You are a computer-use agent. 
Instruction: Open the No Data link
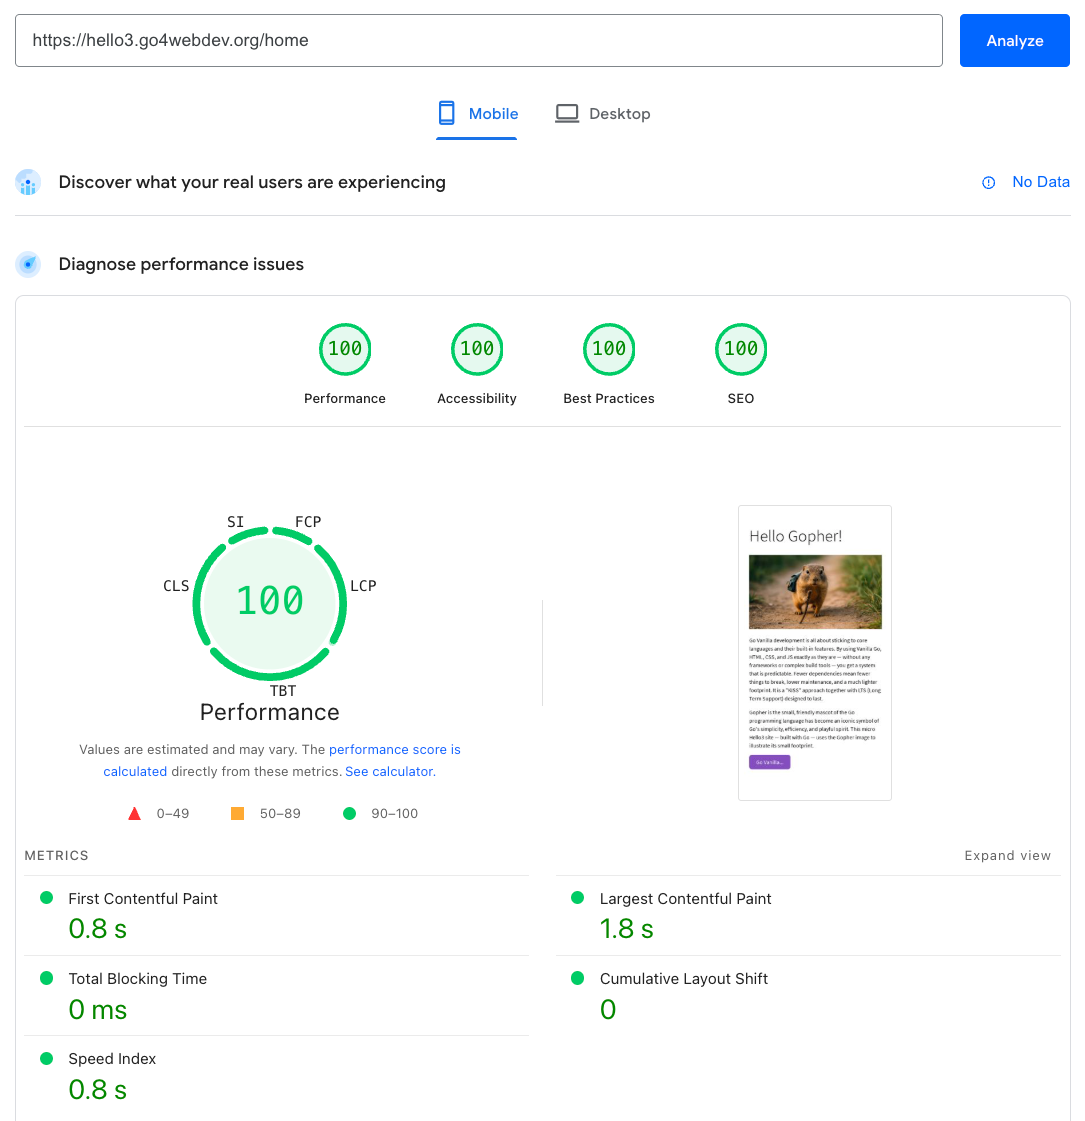pyautogui.click(x=1041, y=182)
